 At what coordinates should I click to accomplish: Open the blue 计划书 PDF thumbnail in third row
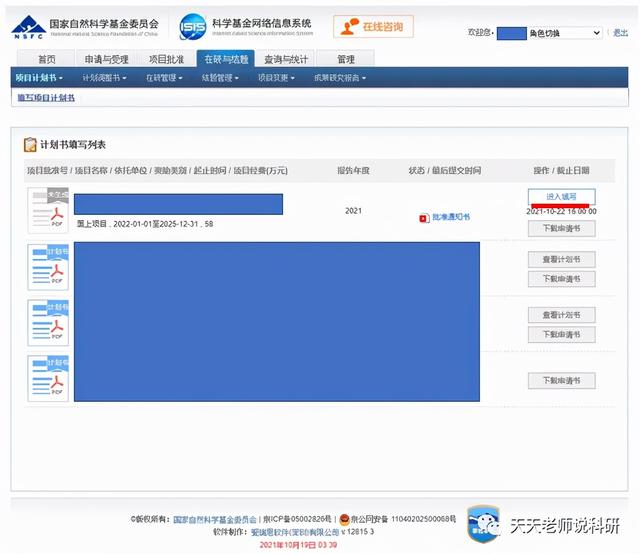coord(48,323)
